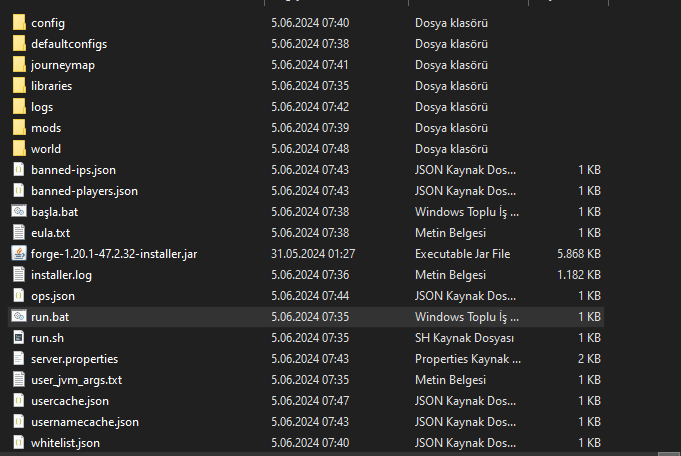
Task: Click the logs folder name
Action: pos(42,107)
